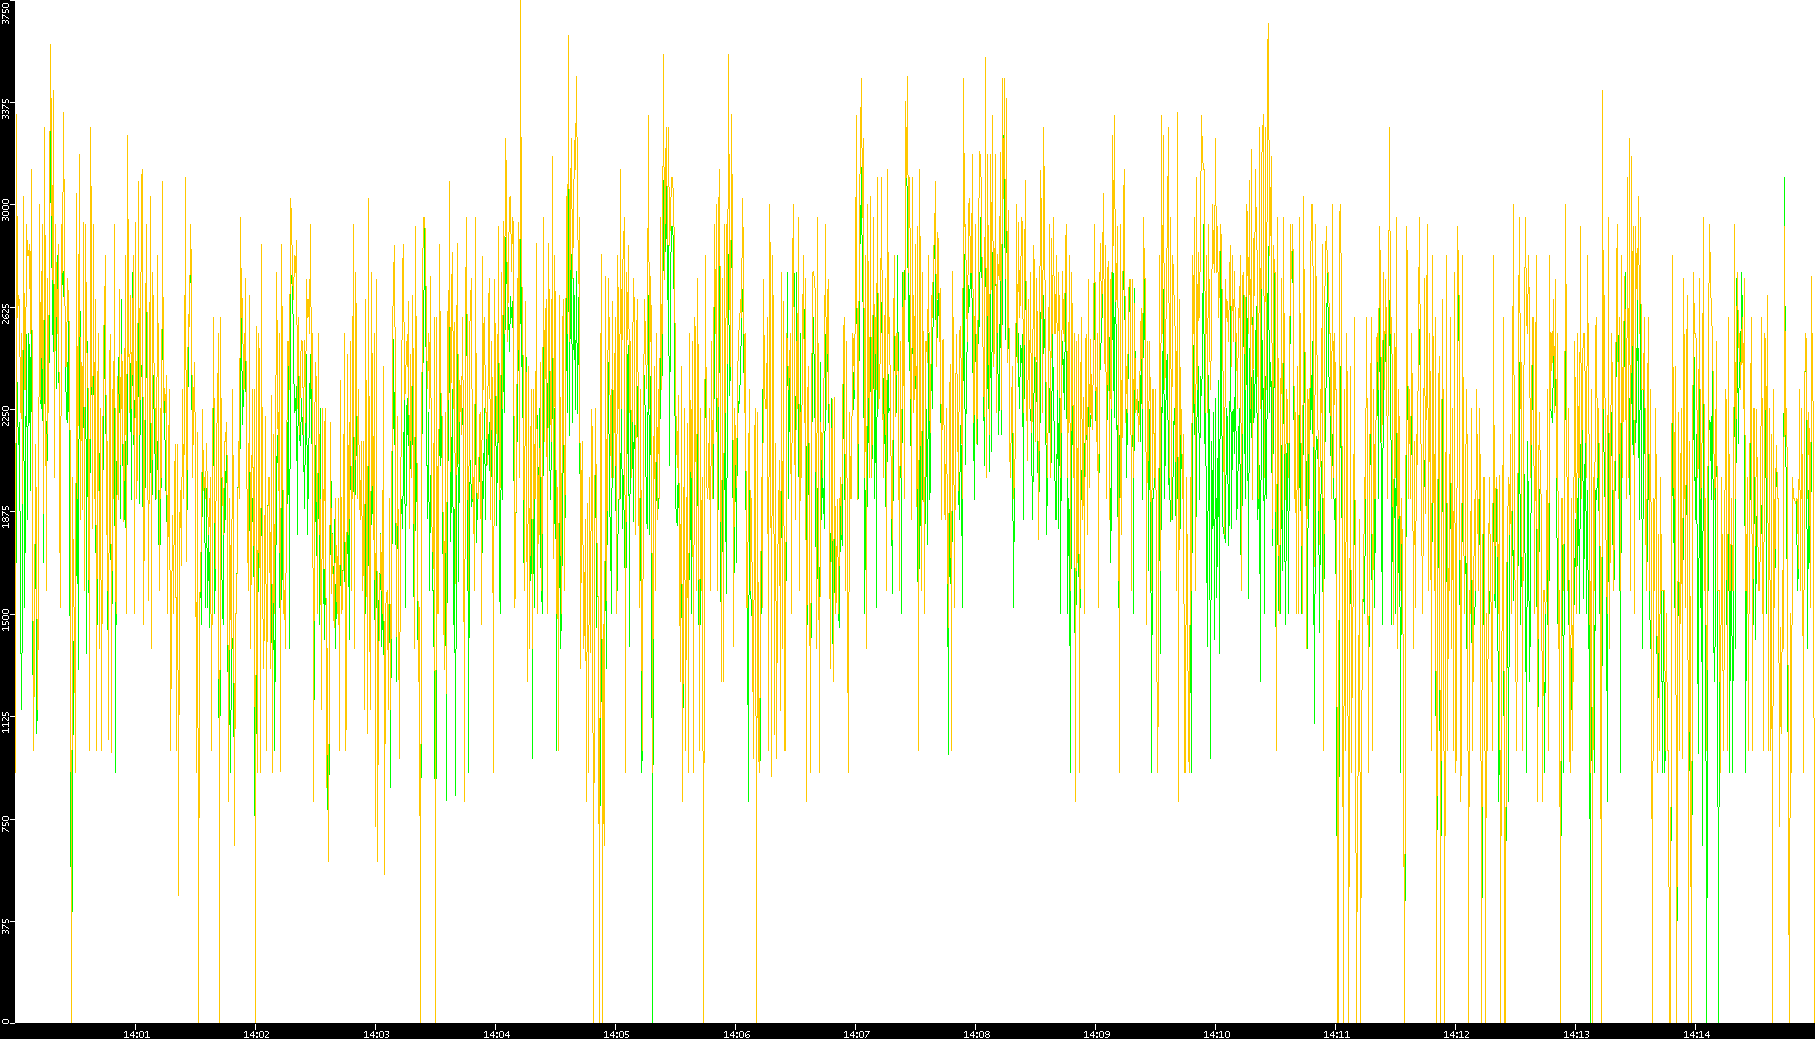Viewport: 1815px width, 1039px height.
Task: Click the 14:01 time axis label
Action: coord(136,1034)
